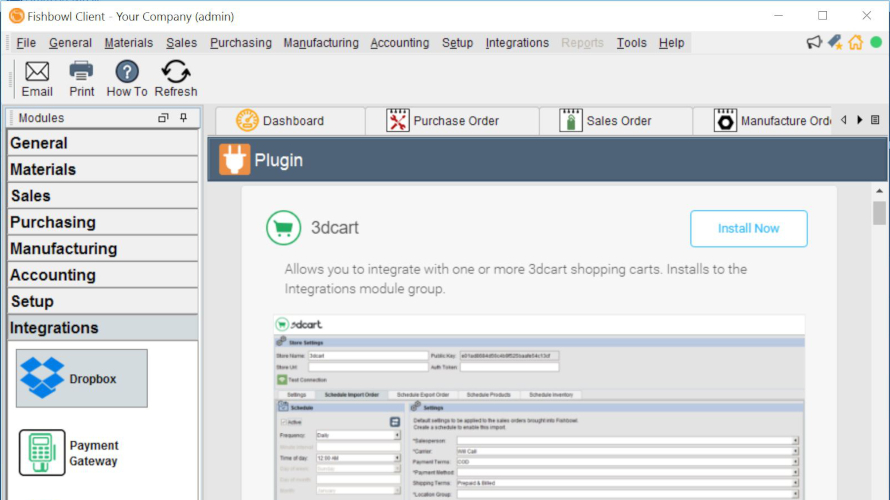Open the Payment Gateway module
Screen dimensions: 890x500
70,453
